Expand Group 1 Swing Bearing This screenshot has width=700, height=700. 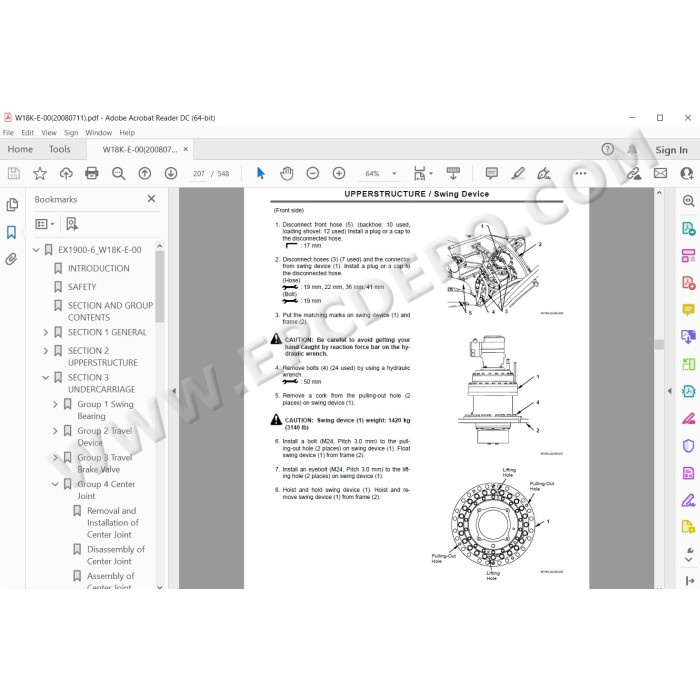coord(55,404)
